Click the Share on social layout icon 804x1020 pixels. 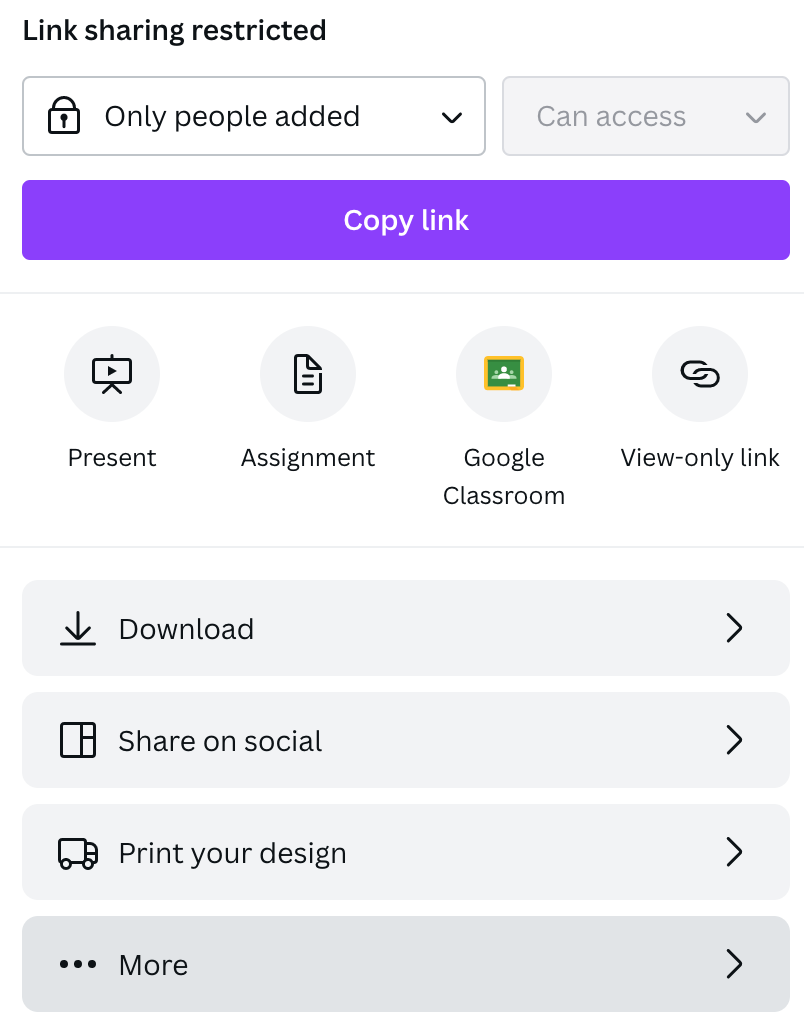(78, 740)
